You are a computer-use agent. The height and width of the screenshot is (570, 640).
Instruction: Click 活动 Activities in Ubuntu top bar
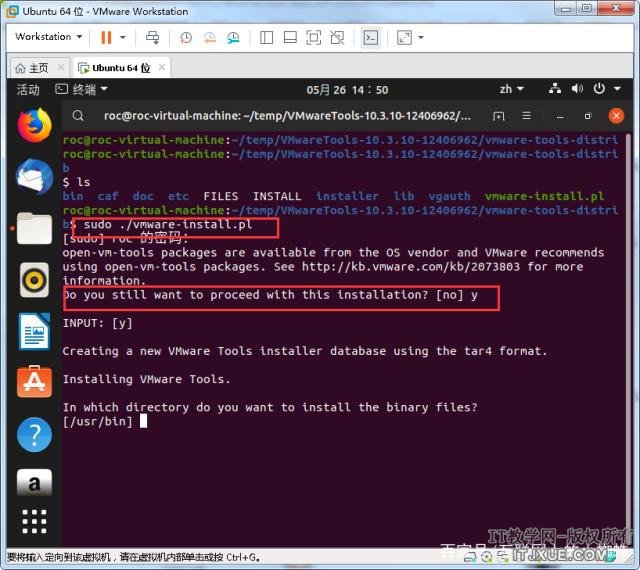pos(28,90)
